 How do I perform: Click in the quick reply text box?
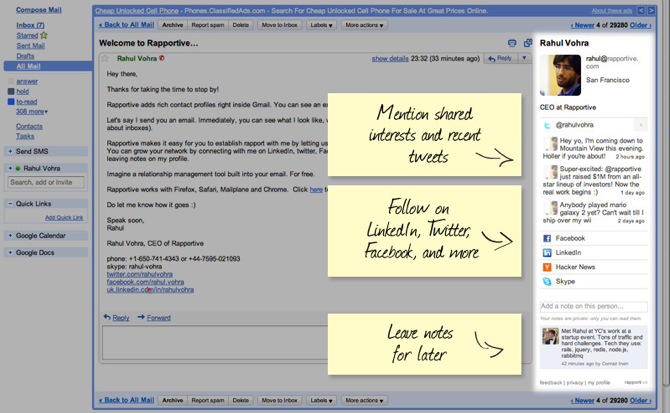pyautogui.click(x=215, y=343)
